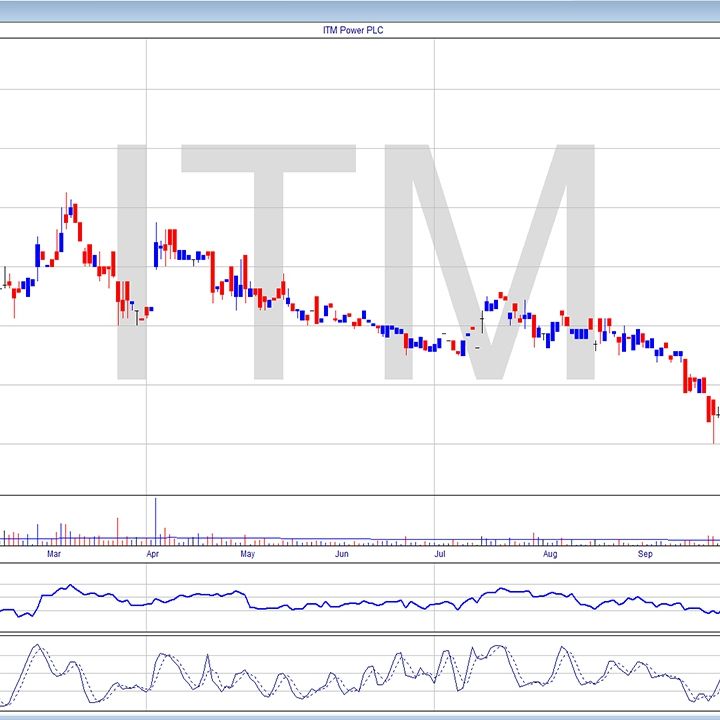
Task: Click the May date axis label
Action: coord(248,553)
